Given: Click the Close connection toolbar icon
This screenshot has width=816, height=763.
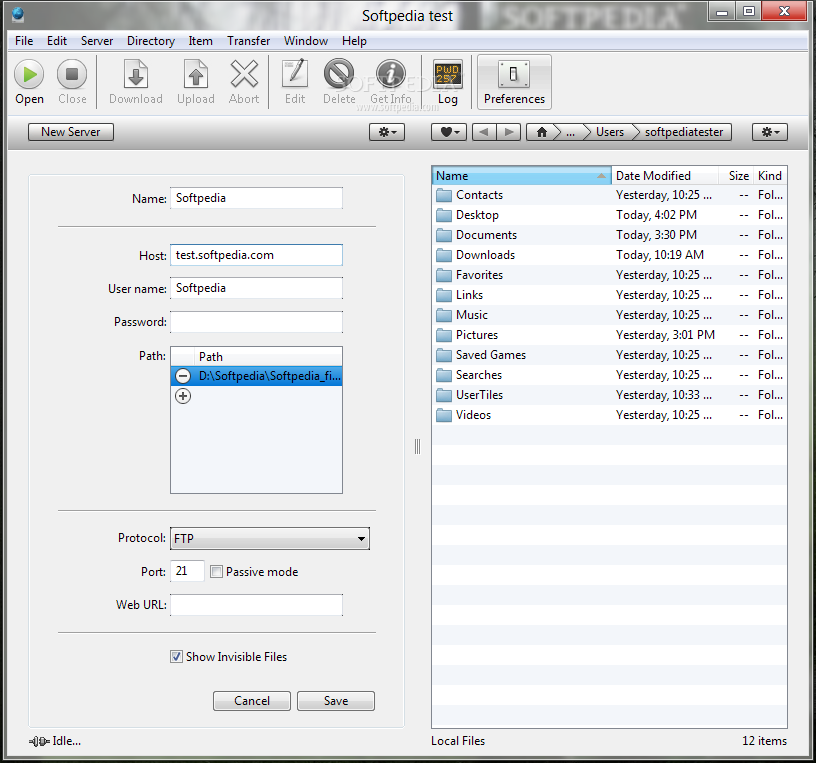Looking at the screenshot, I should [72, 74].
